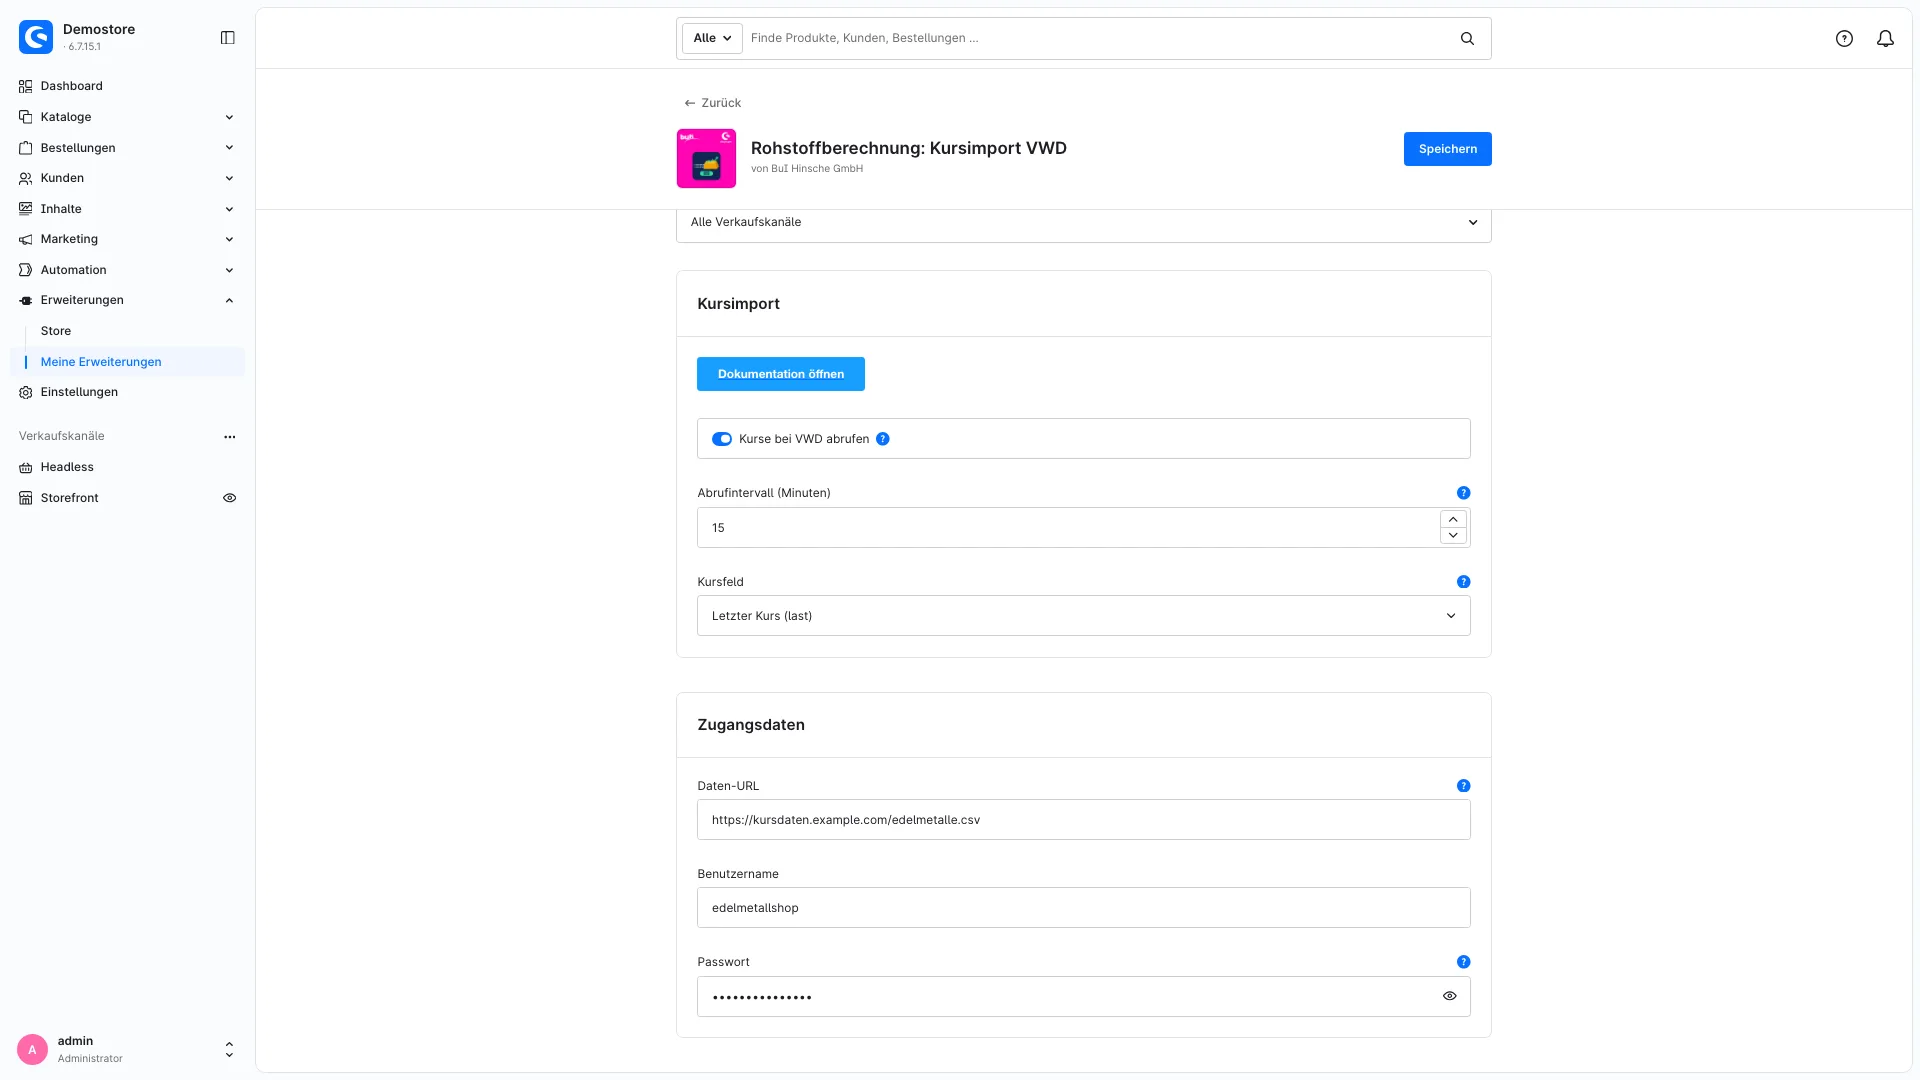Show help for the Kursfeld field
The image size is (1920, 1080).
[1463, 582]
